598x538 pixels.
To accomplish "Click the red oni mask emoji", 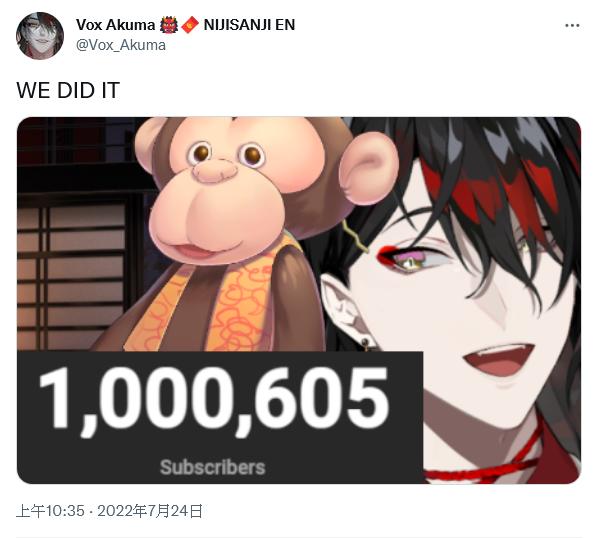I will 169,25.
